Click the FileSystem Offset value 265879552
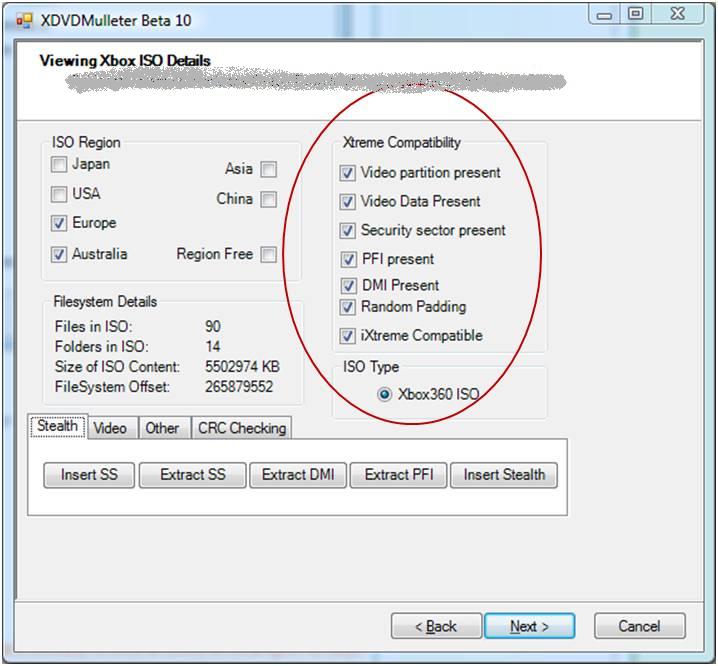This screenshot has height=666, width=718. pyautogui.click(x=239, y=387)
